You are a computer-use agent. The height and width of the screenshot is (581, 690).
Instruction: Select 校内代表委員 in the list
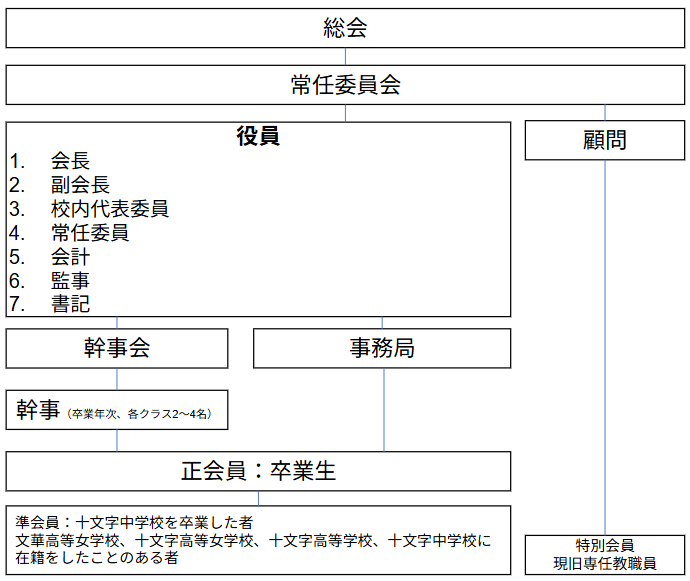tap(109, 209)
